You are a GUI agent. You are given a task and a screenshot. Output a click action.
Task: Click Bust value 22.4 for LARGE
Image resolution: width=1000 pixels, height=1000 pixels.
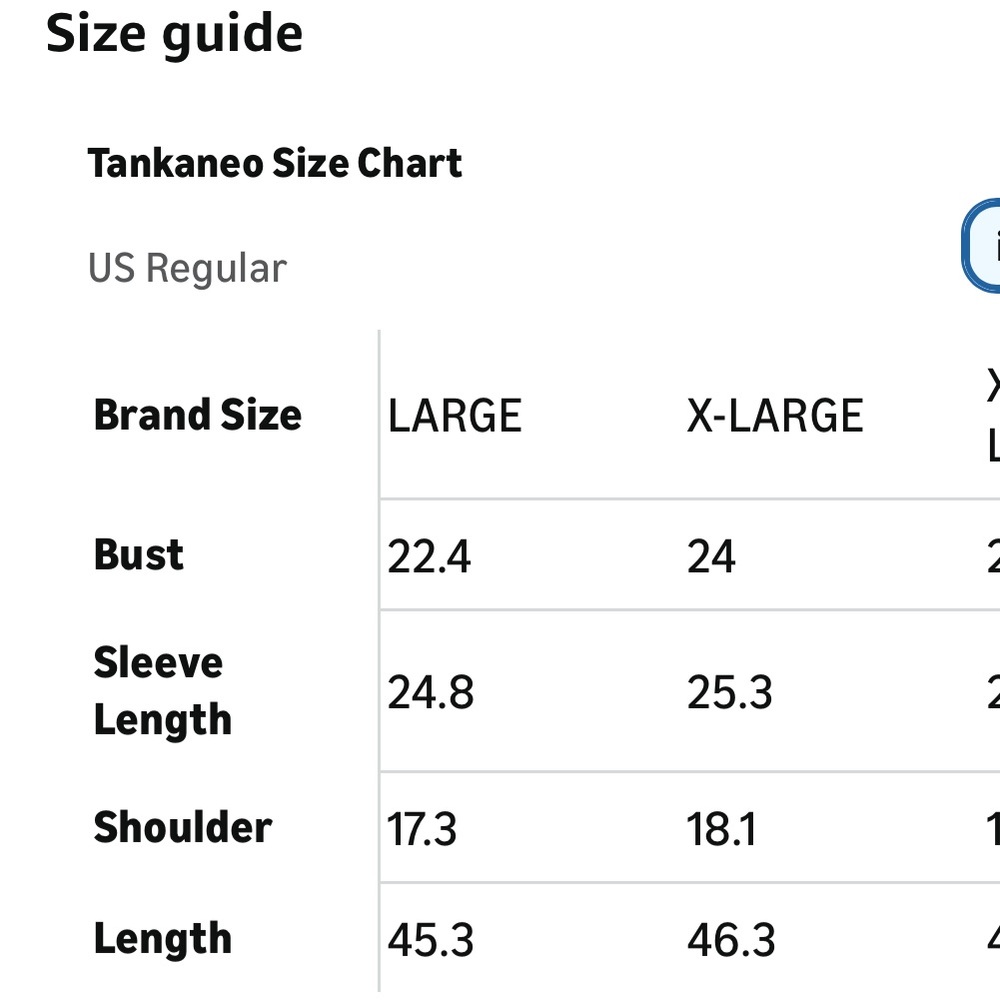(x=429, y=557)
